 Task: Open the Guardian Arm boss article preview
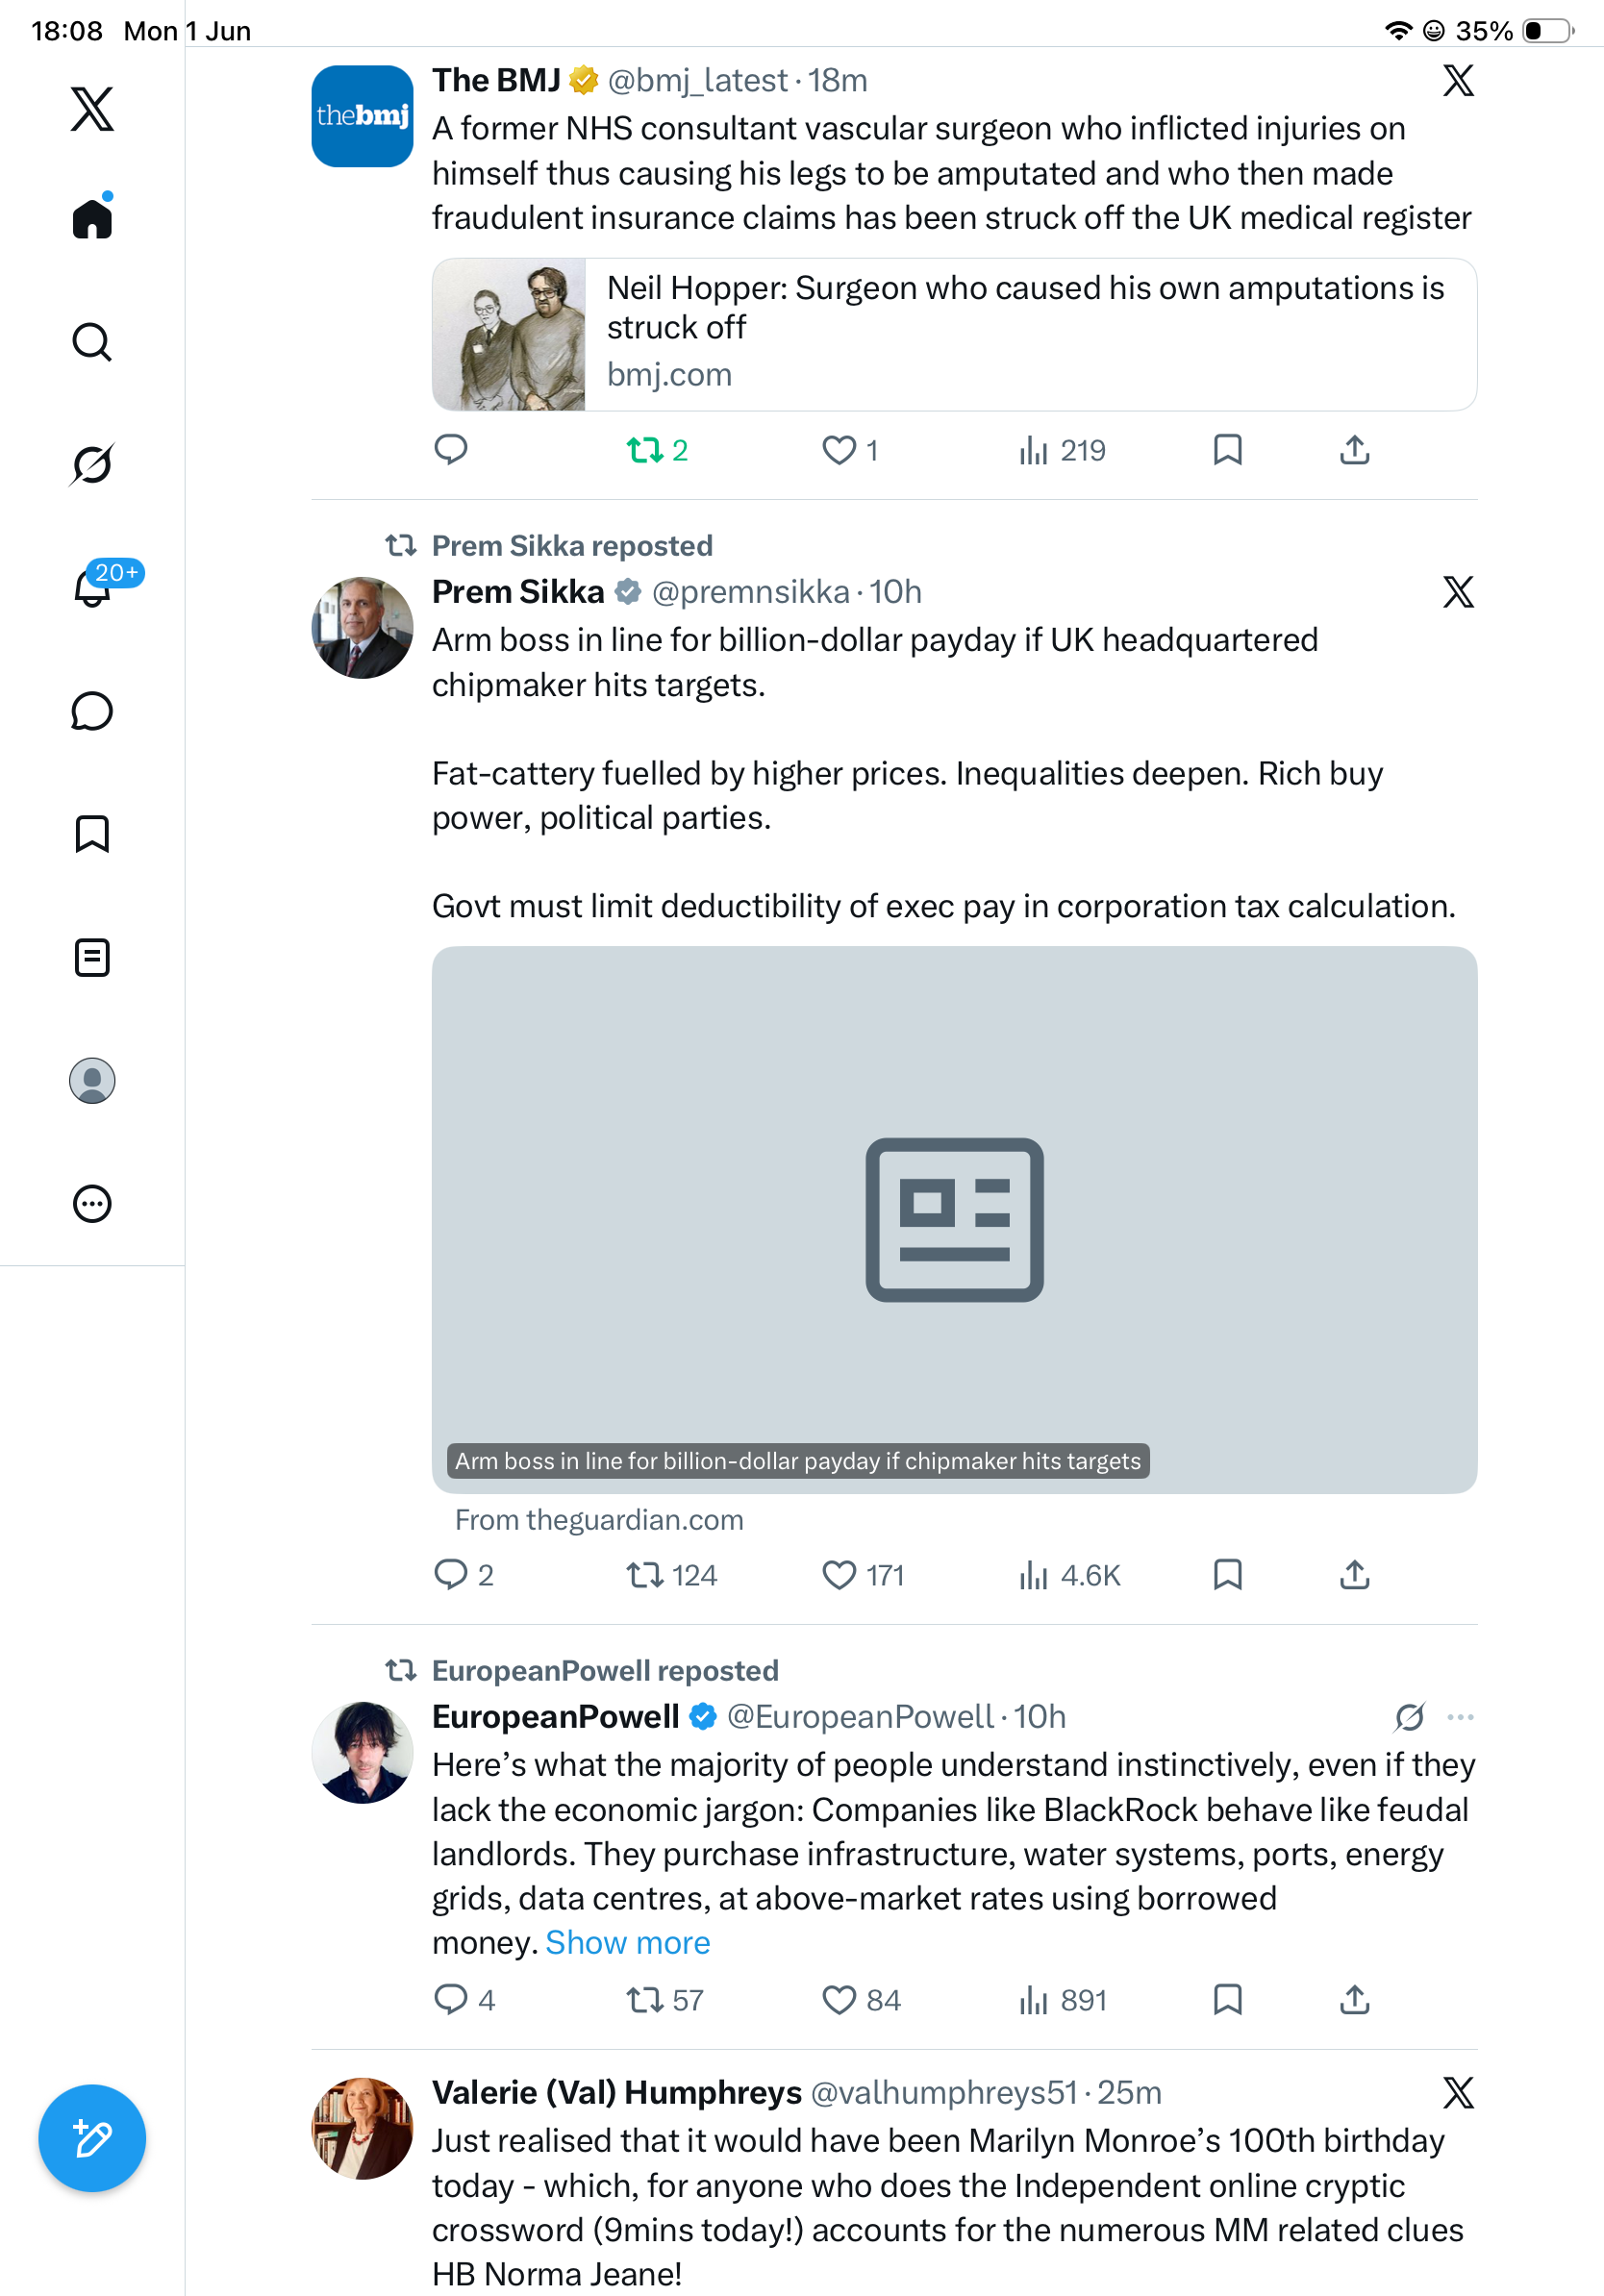[x=954, y=1220]
